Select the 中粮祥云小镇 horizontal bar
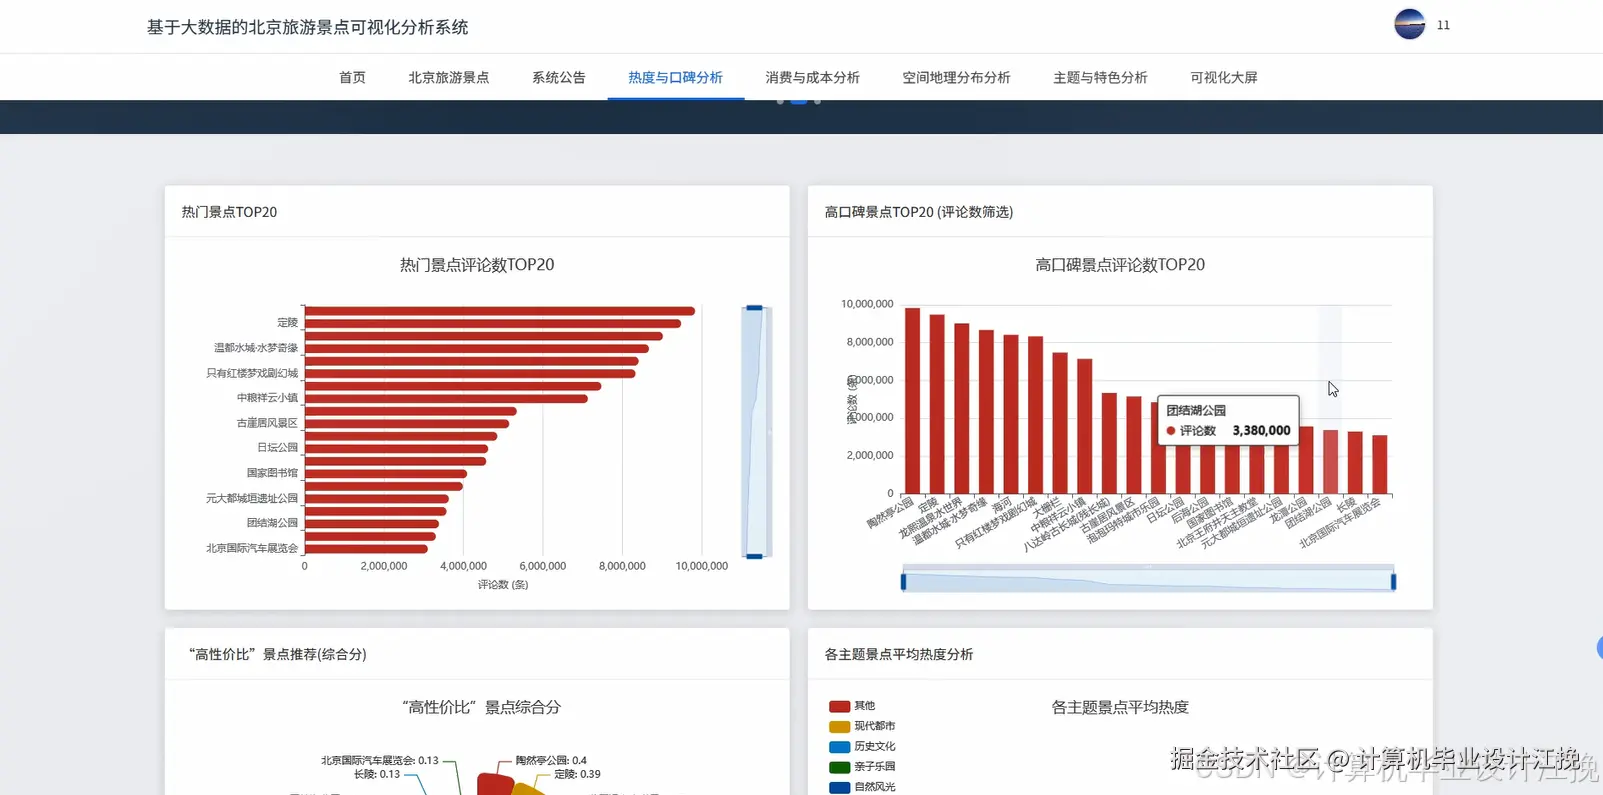 tap(446, 398)
